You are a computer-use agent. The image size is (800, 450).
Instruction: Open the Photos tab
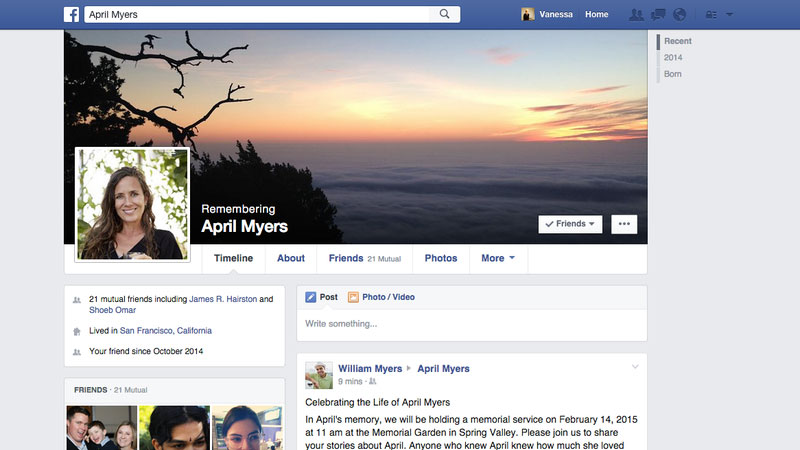click(x=441, y=258)
